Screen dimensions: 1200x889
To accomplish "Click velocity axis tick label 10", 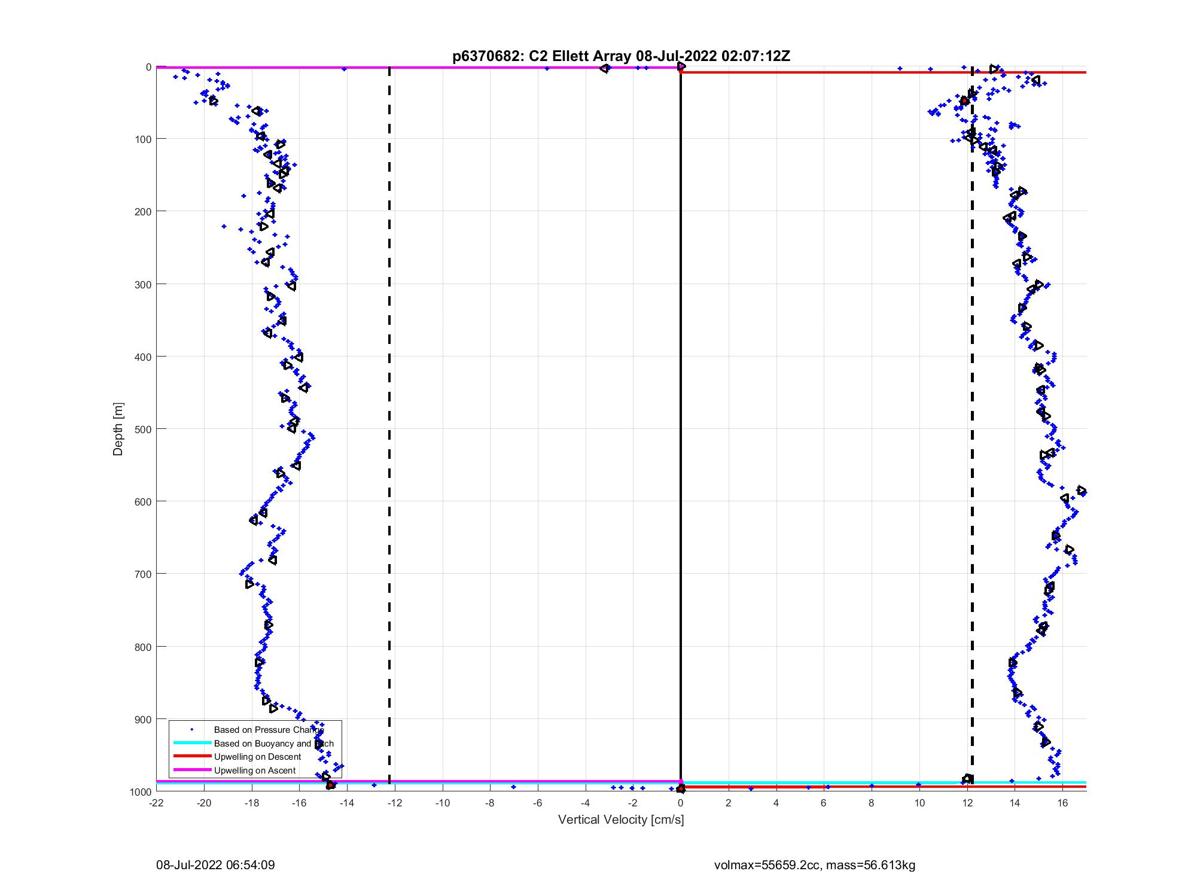I will 919,802.
